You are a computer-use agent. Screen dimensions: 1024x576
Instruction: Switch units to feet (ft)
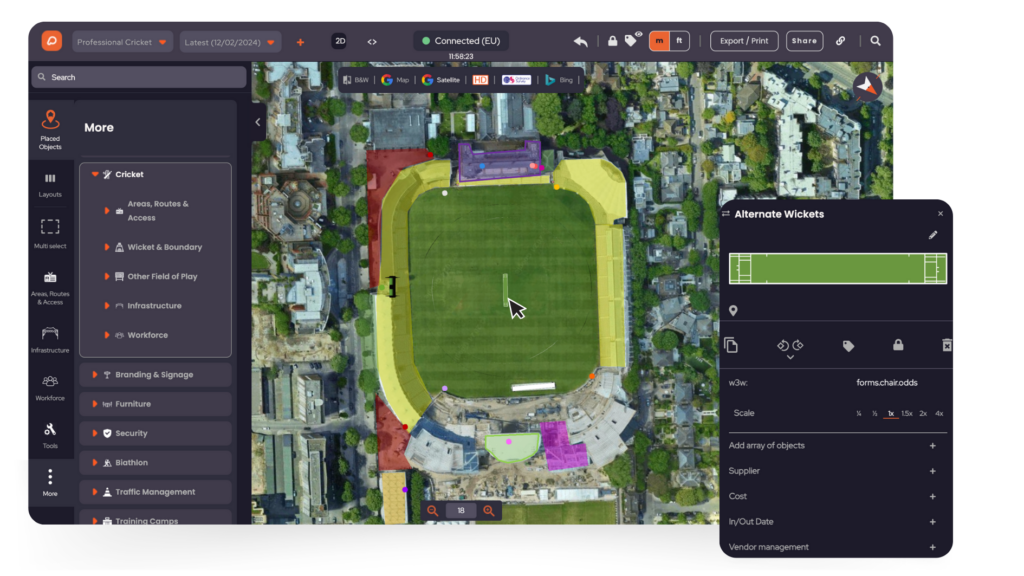[x=679, y=40]
